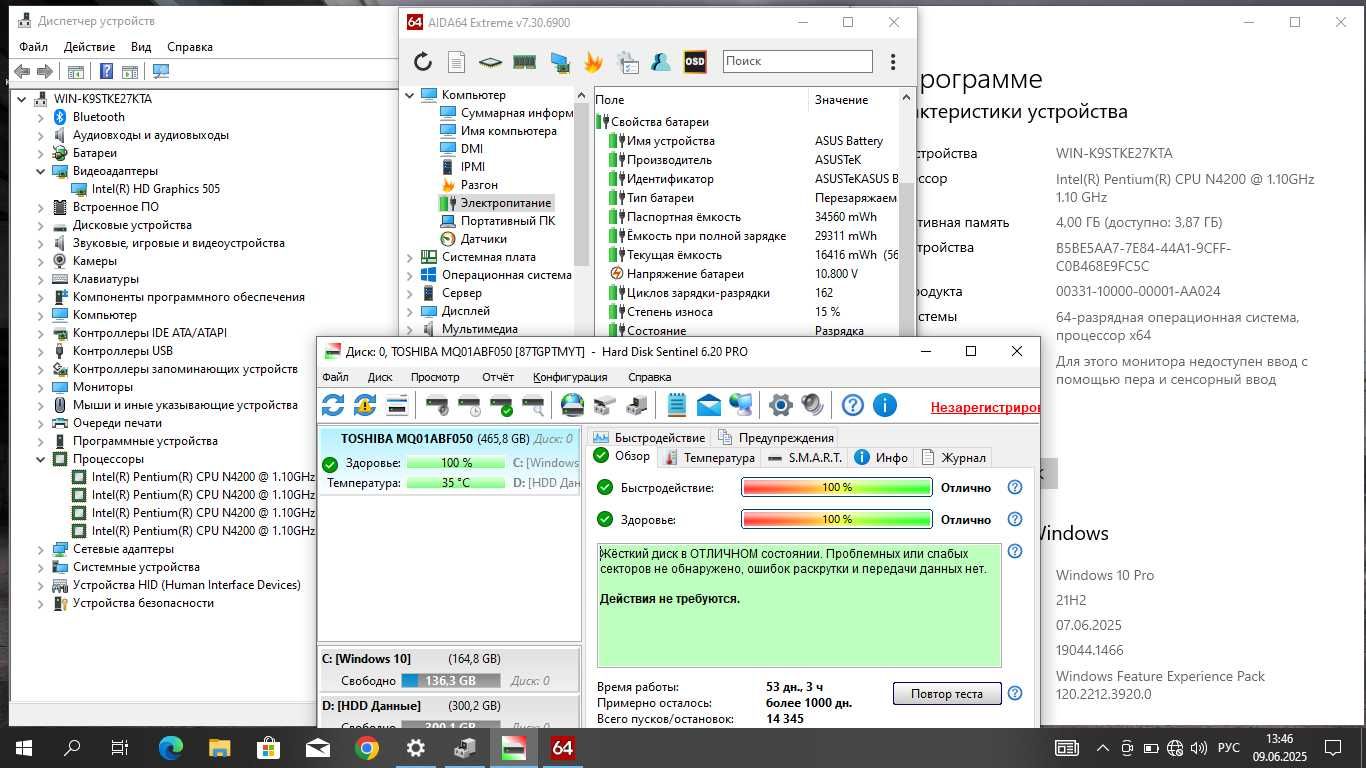This screenshot has height=768, width=1366.
Task: Switch to the Температура tab
Action: pyautogui.click(x=709, y=457)
